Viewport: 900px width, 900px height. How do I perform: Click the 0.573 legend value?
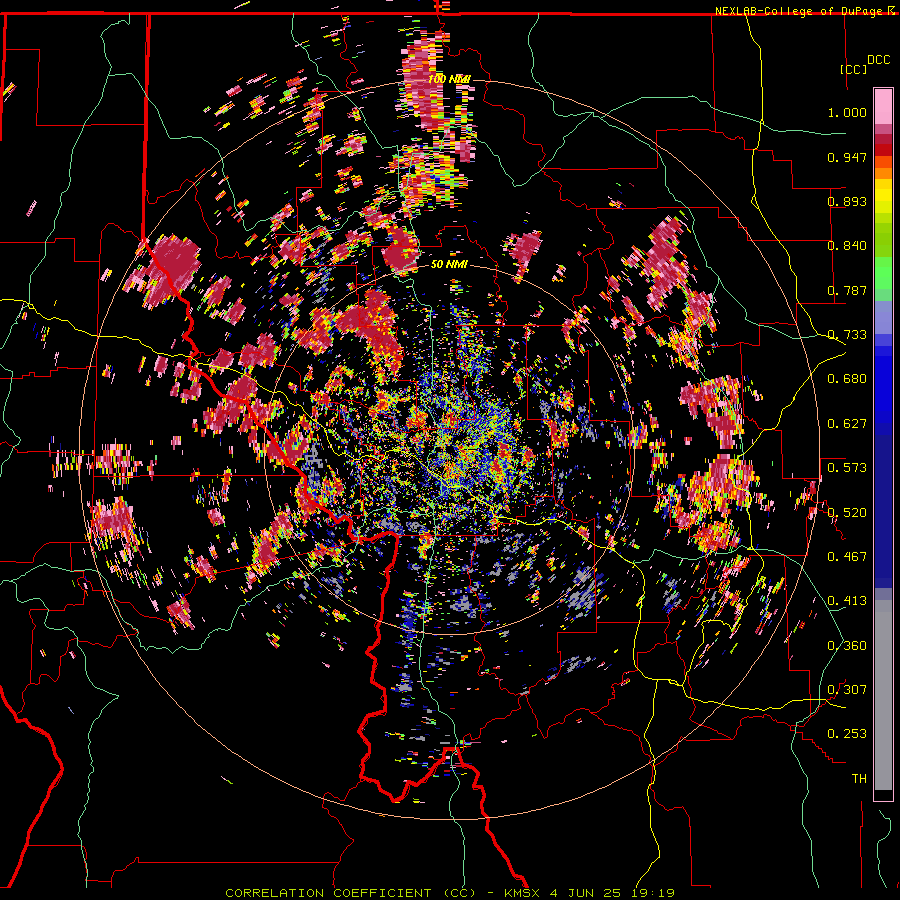coord(847,468)
